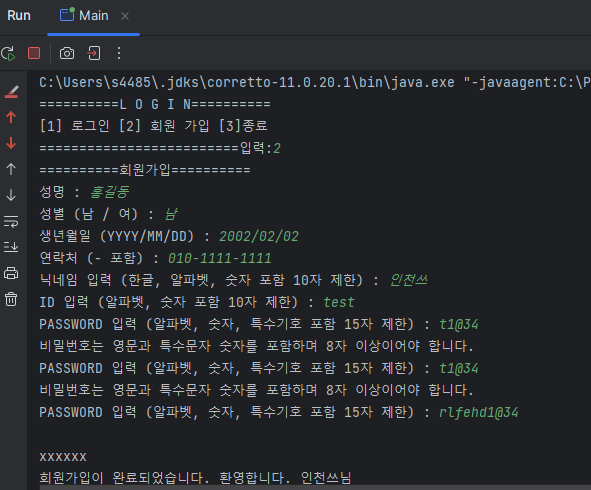Jump down the stack trace with red arrow
Viewport: 591px width, 490px height.
[x=11, y=143]
